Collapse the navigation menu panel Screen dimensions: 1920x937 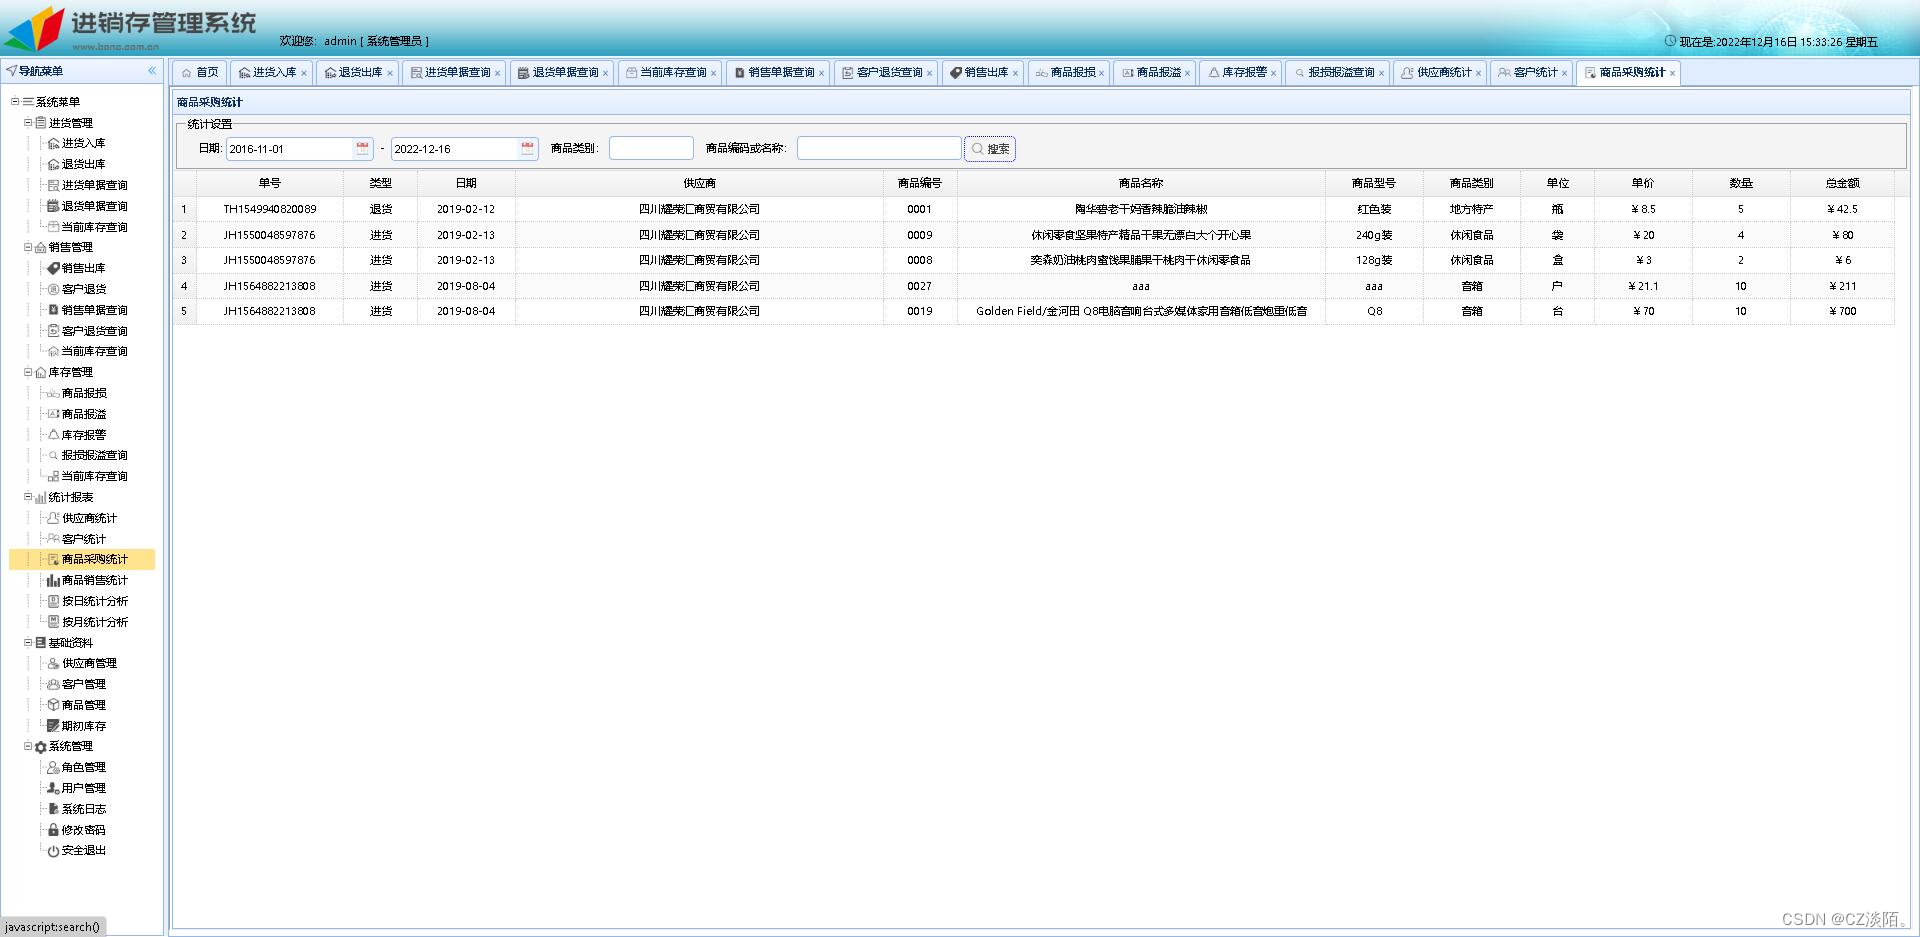[x=152, y=71]
